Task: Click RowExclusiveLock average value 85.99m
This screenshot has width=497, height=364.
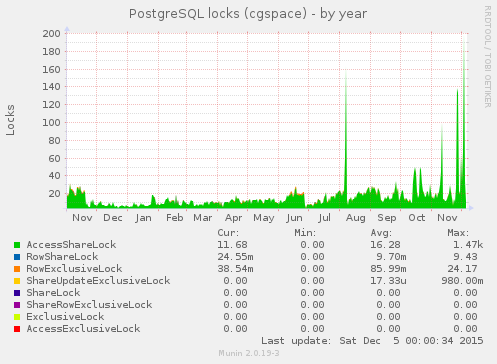Action: click(x=388, y=269)
